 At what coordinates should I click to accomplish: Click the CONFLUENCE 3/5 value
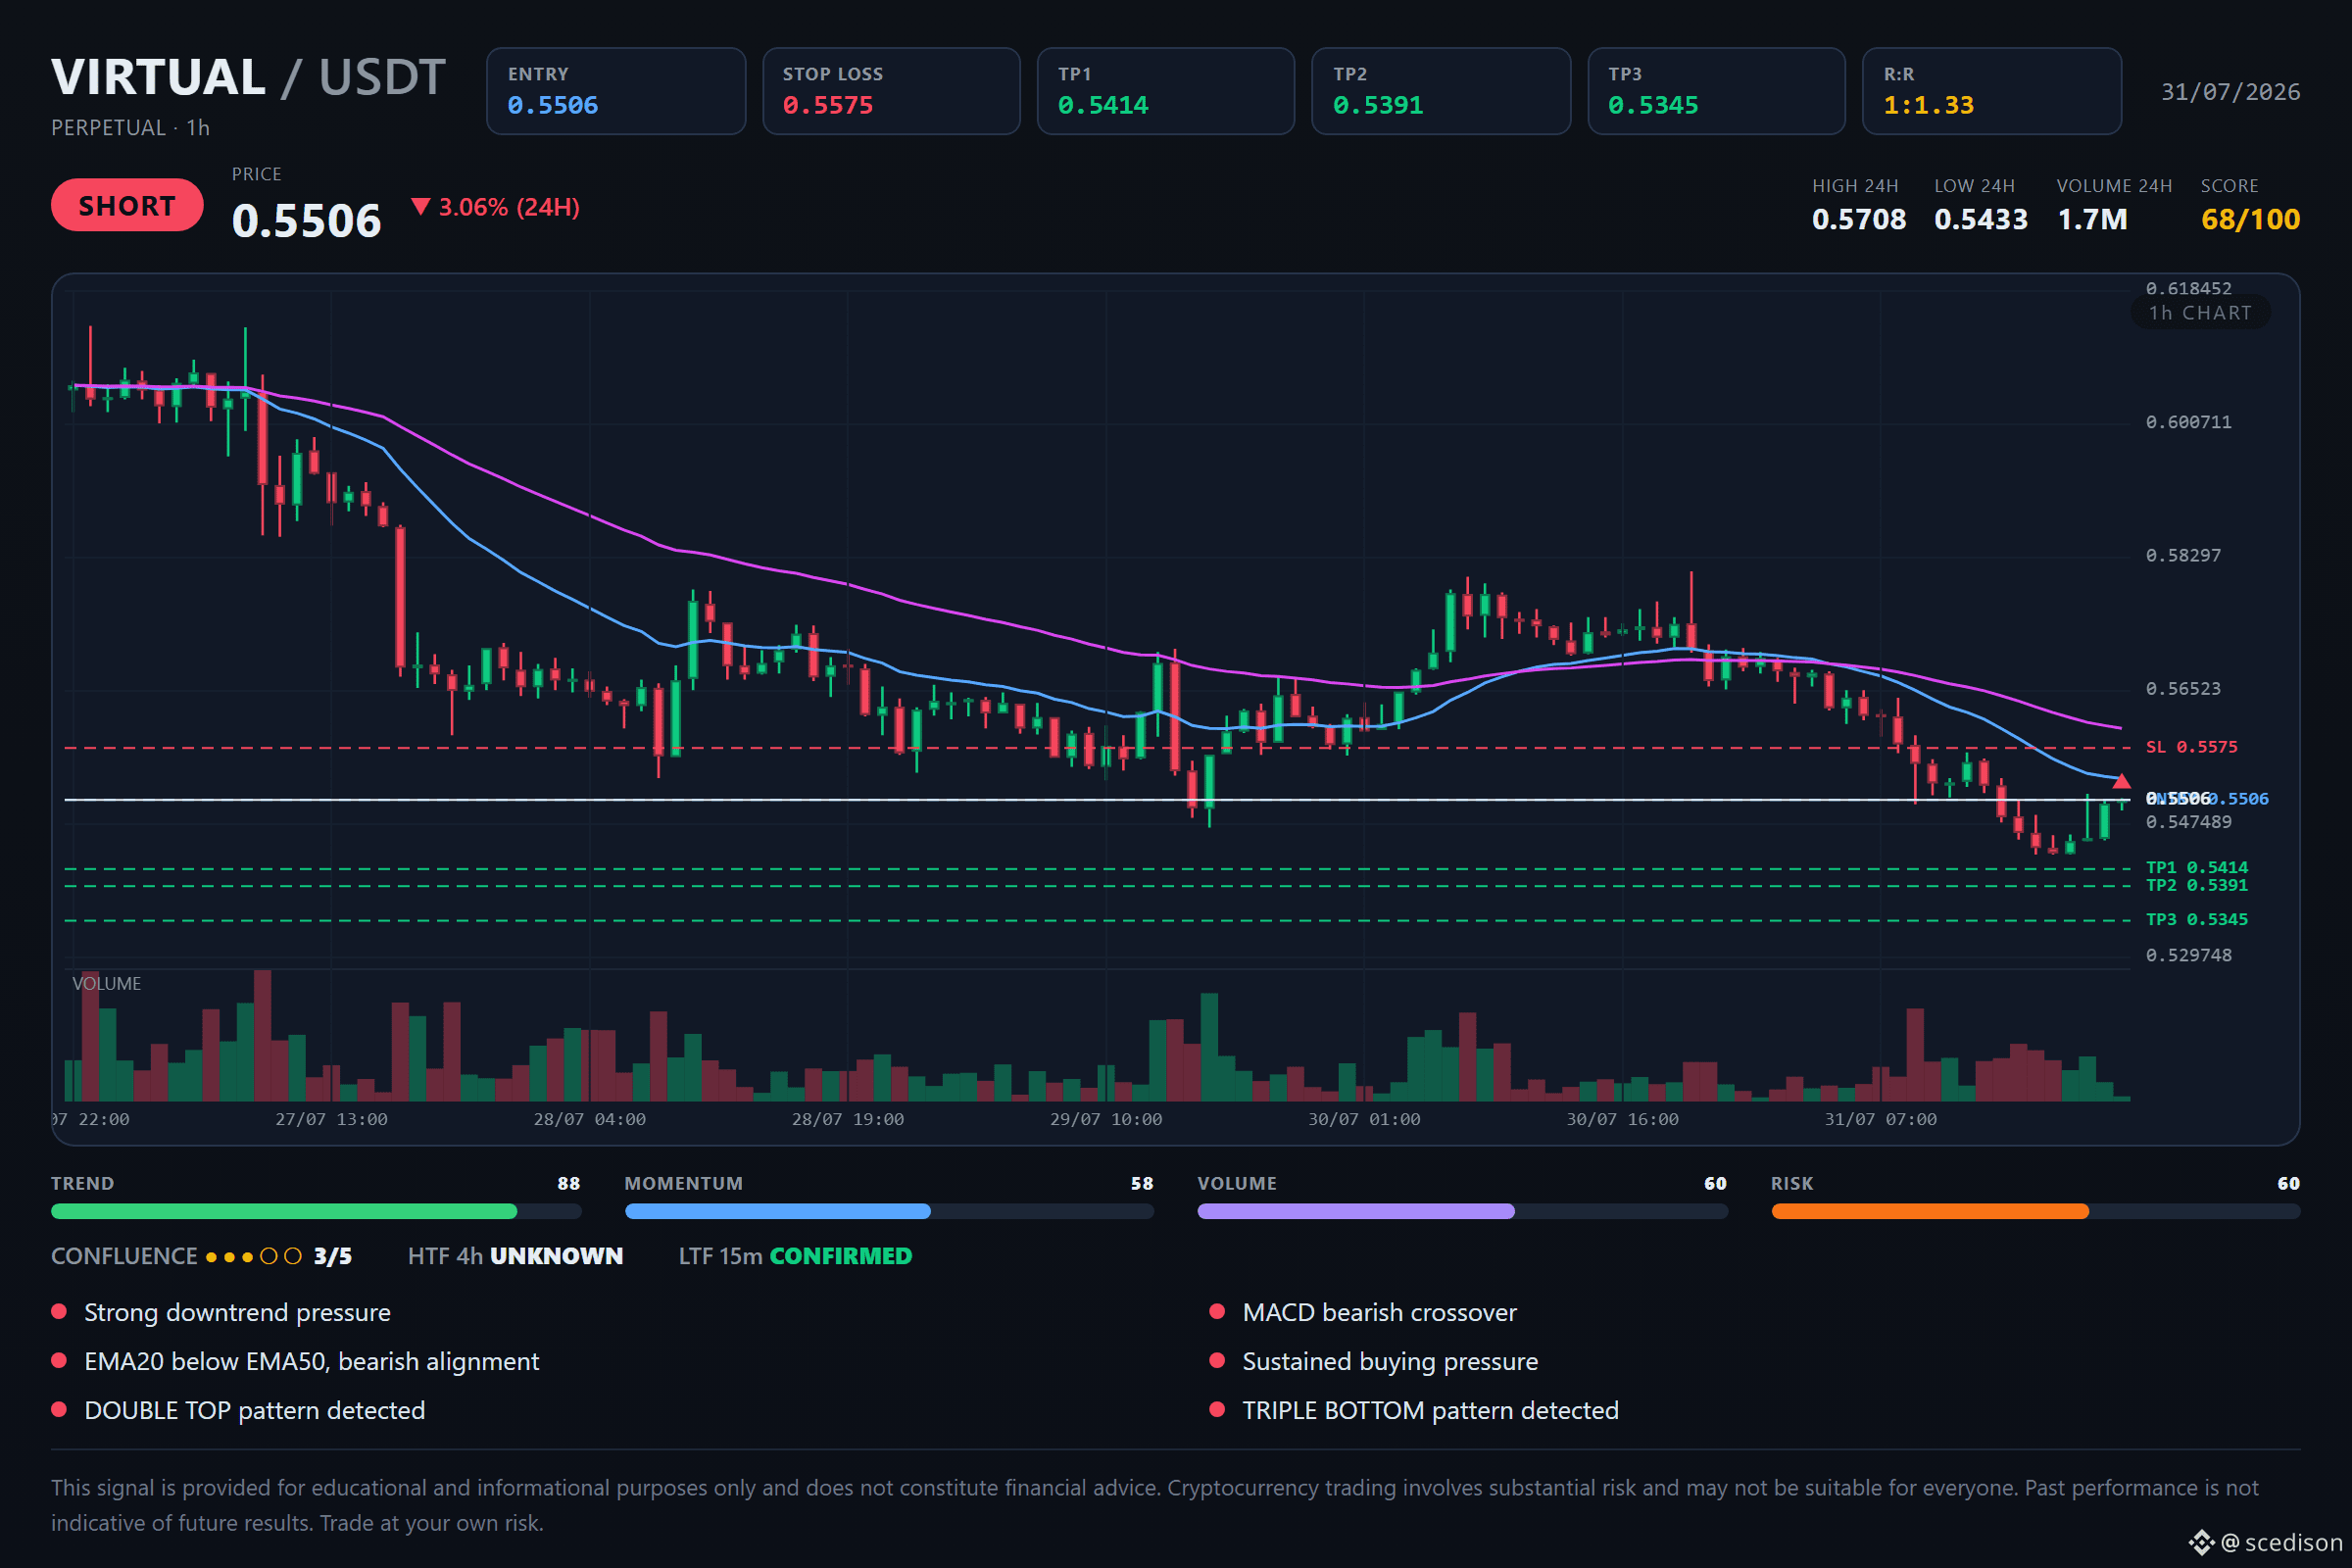point(333,1257)
